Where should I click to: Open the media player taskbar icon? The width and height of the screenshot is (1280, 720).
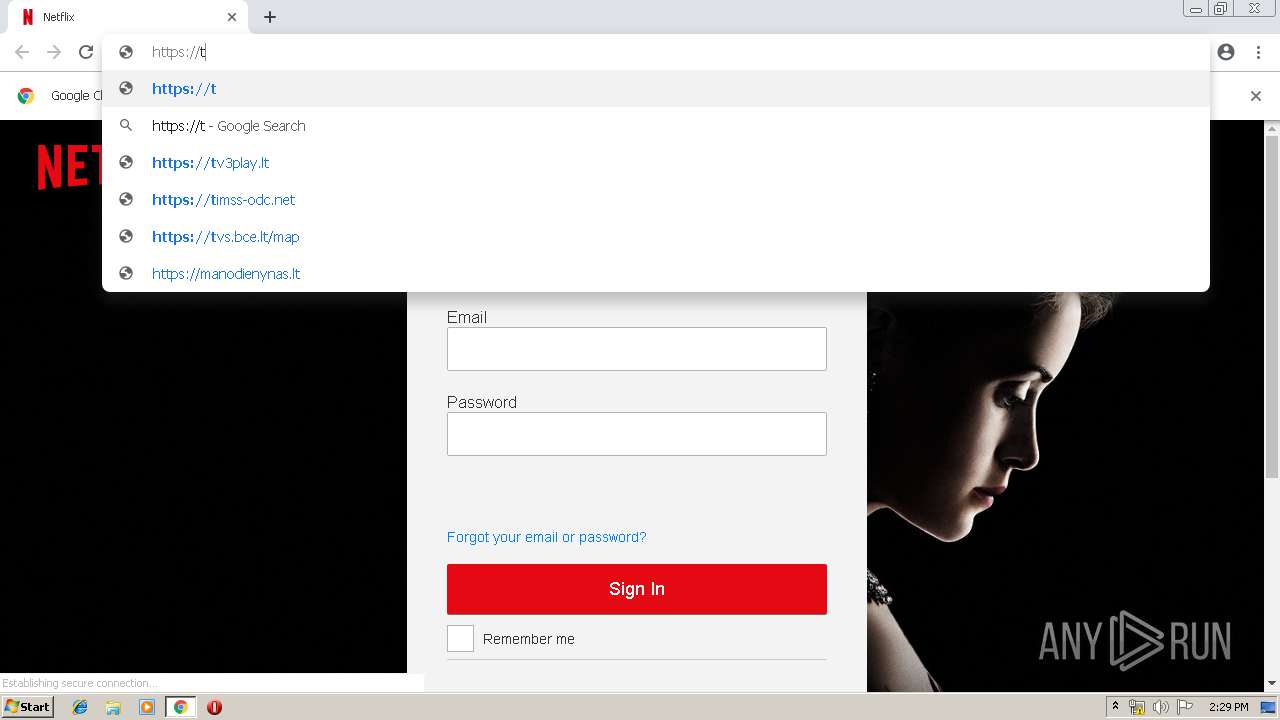147,707
